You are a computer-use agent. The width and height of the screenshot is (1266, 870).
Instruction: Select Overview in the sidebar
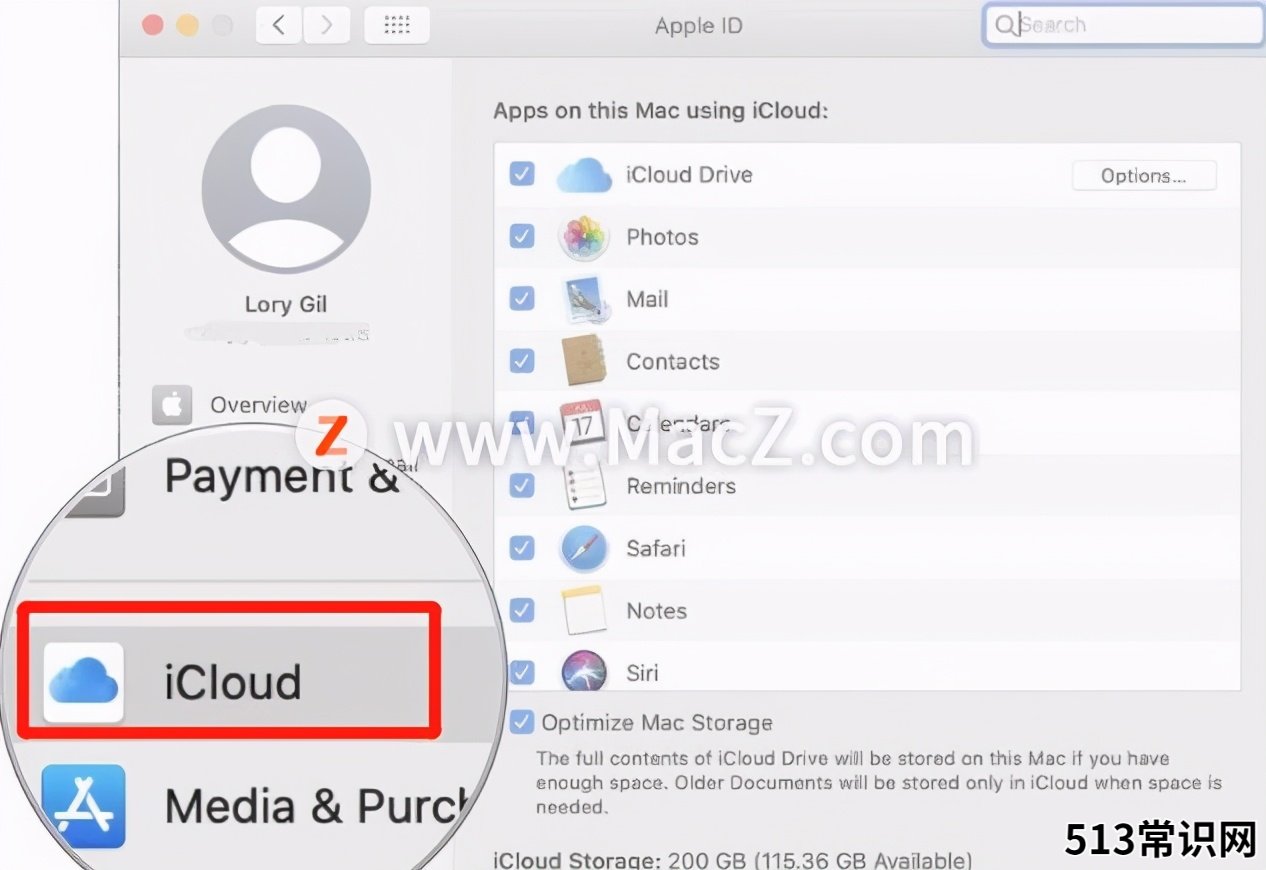[258, 405]
